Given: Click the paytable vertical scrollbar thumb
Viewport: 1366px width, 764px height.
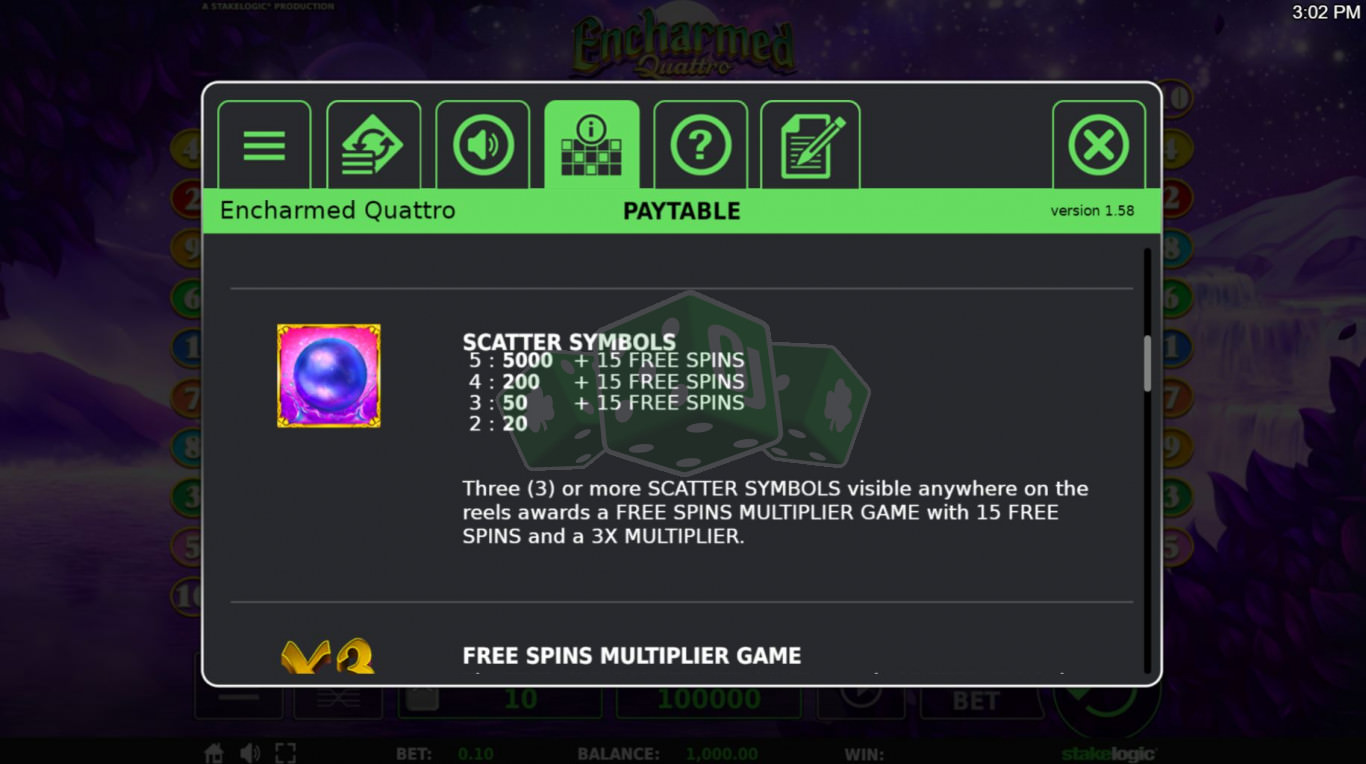Looking at the screenshot, I should pyautogui.click(x=1147, y=364).
